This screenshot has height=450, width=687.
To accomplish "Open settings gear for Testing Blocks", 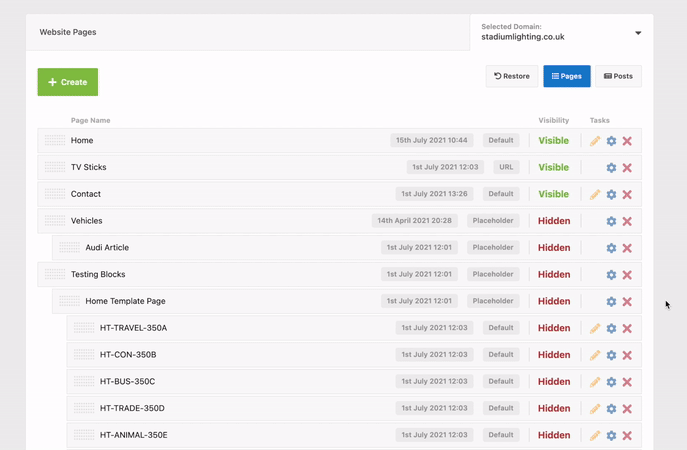I will (611, 274).
